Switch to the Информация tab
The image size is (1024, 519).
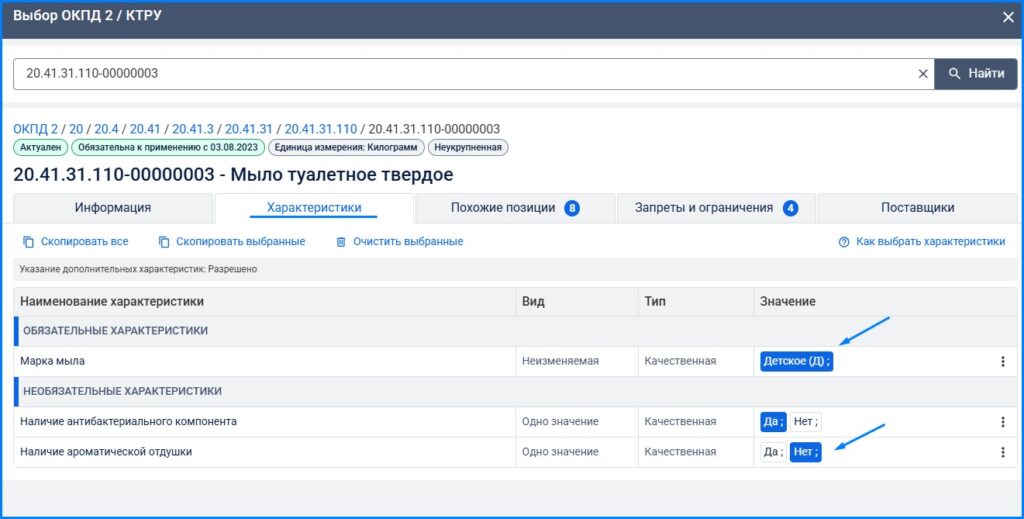click(112, 208)
